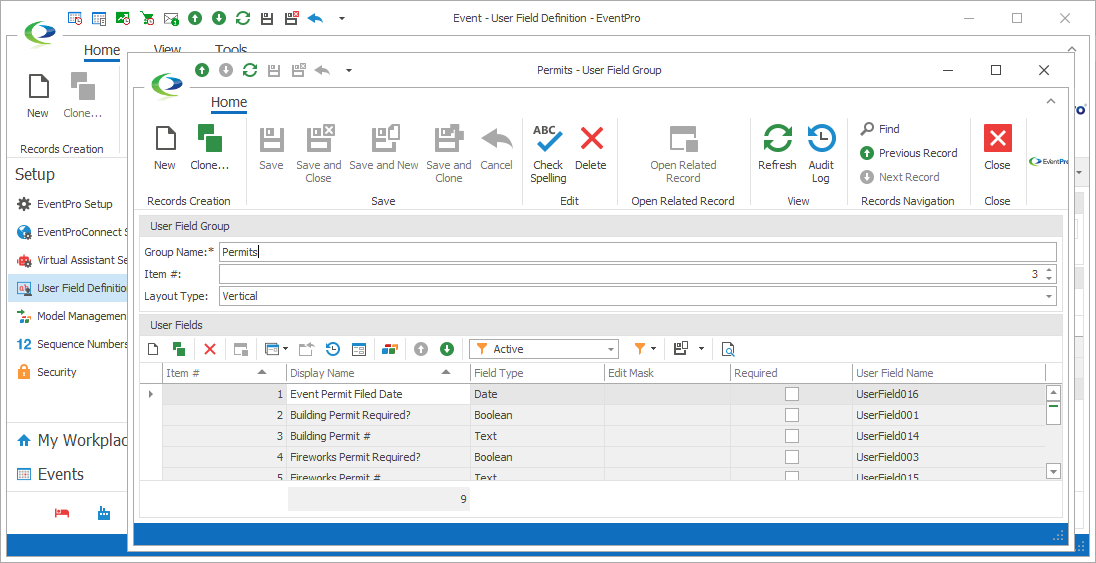The image size is (1096, 563).
Task: Sort by Display Name column header
Action: pyautogui.click(x=378, y=373)
